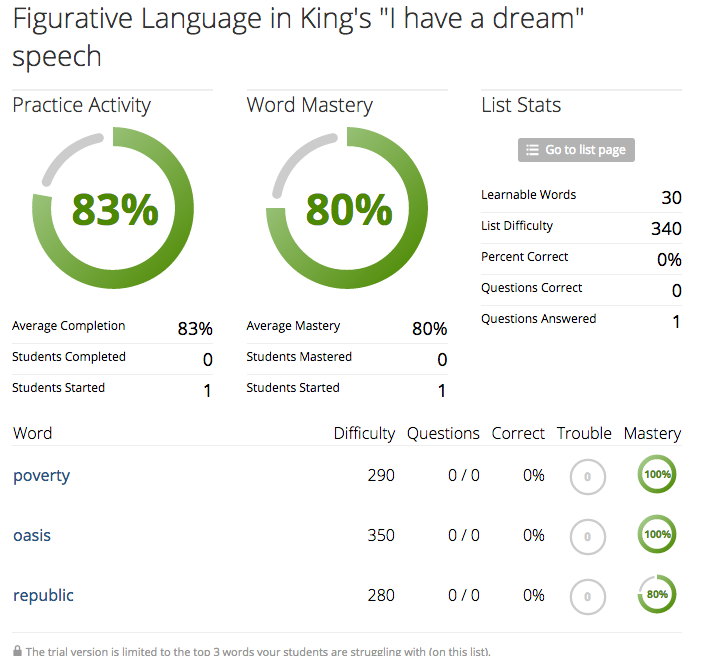Viewport: 721px width, 656px height.
Task: Open the word link republic
Action: [43, 595]
